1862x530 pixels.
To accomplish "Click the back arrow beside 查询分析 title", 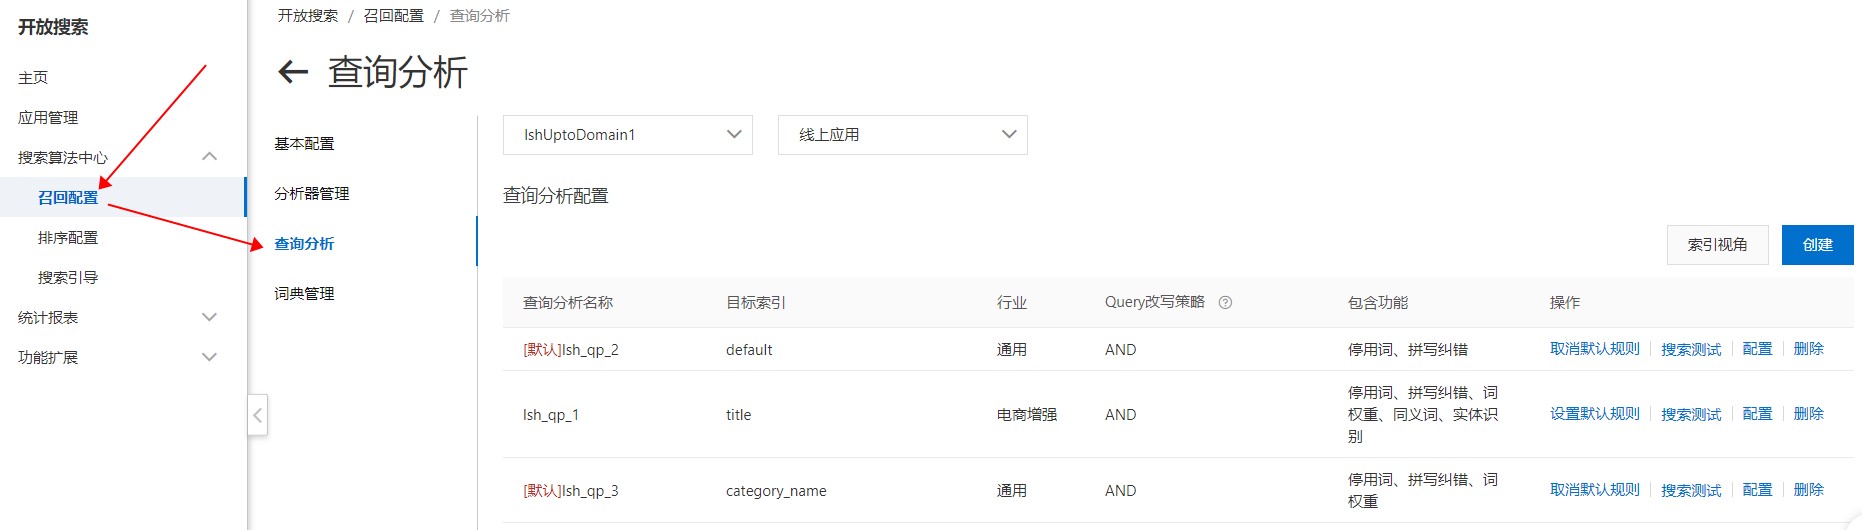I will pos(293,72).
